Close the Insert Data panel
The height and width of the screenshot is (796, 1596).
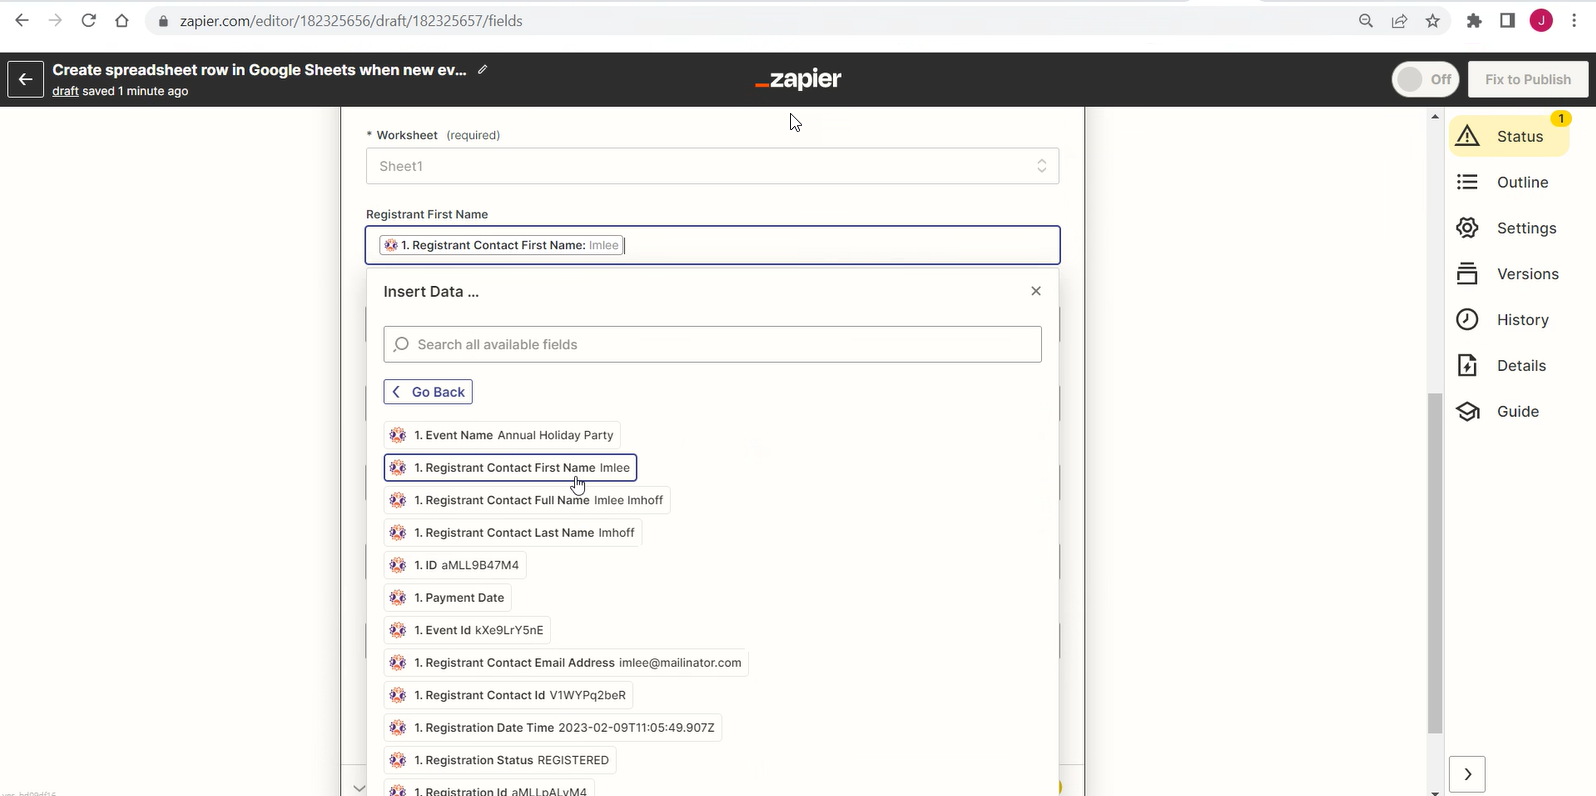[x=1036, y=291]
